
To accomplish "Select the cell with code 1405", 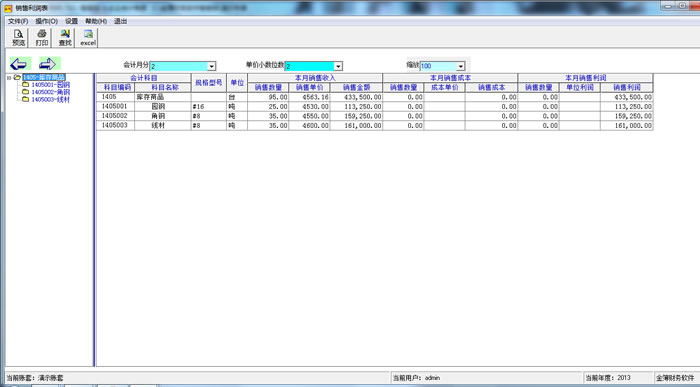I will 116,97.
